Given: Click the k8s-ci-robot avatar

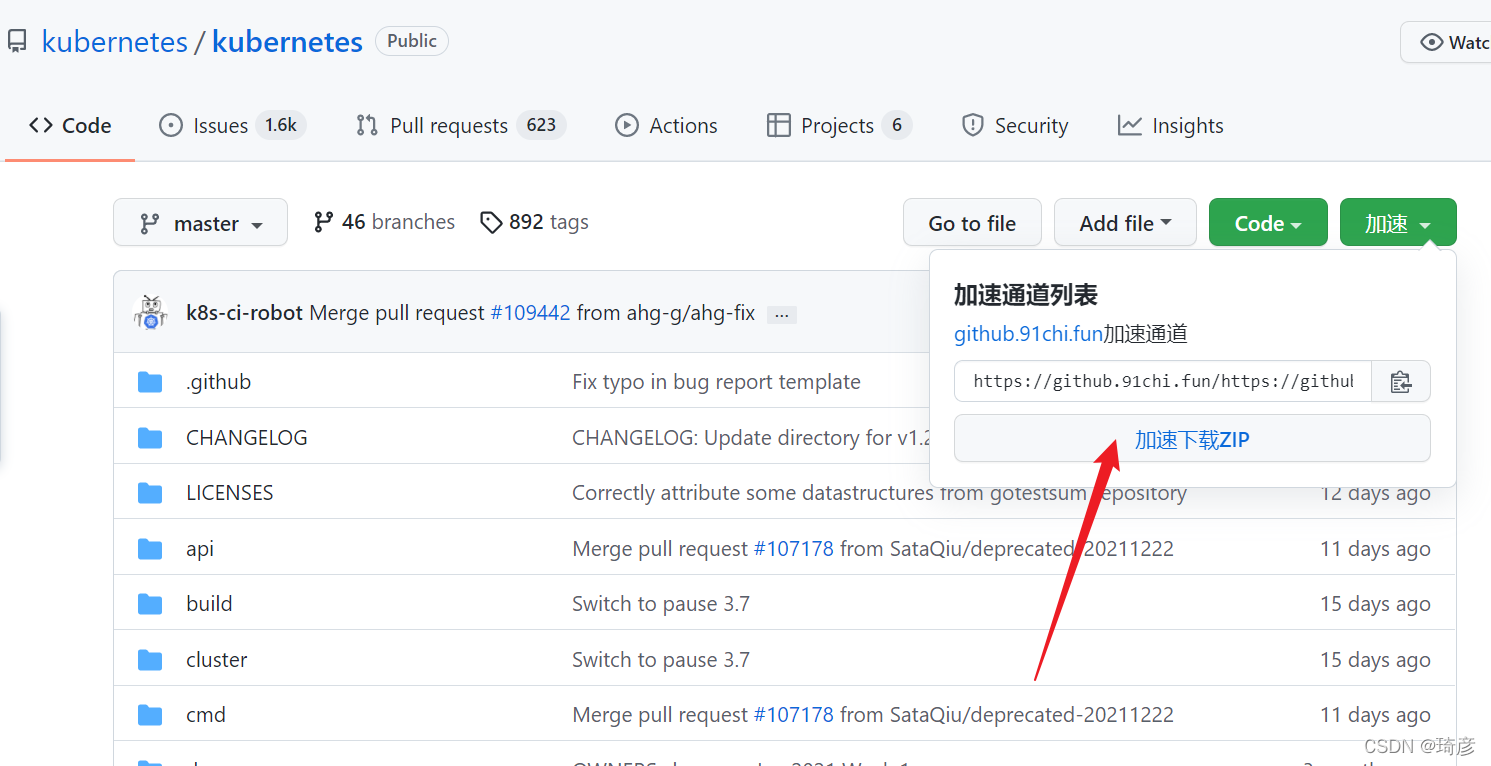Looking at the screenshot, I should [x=150, y=312].
